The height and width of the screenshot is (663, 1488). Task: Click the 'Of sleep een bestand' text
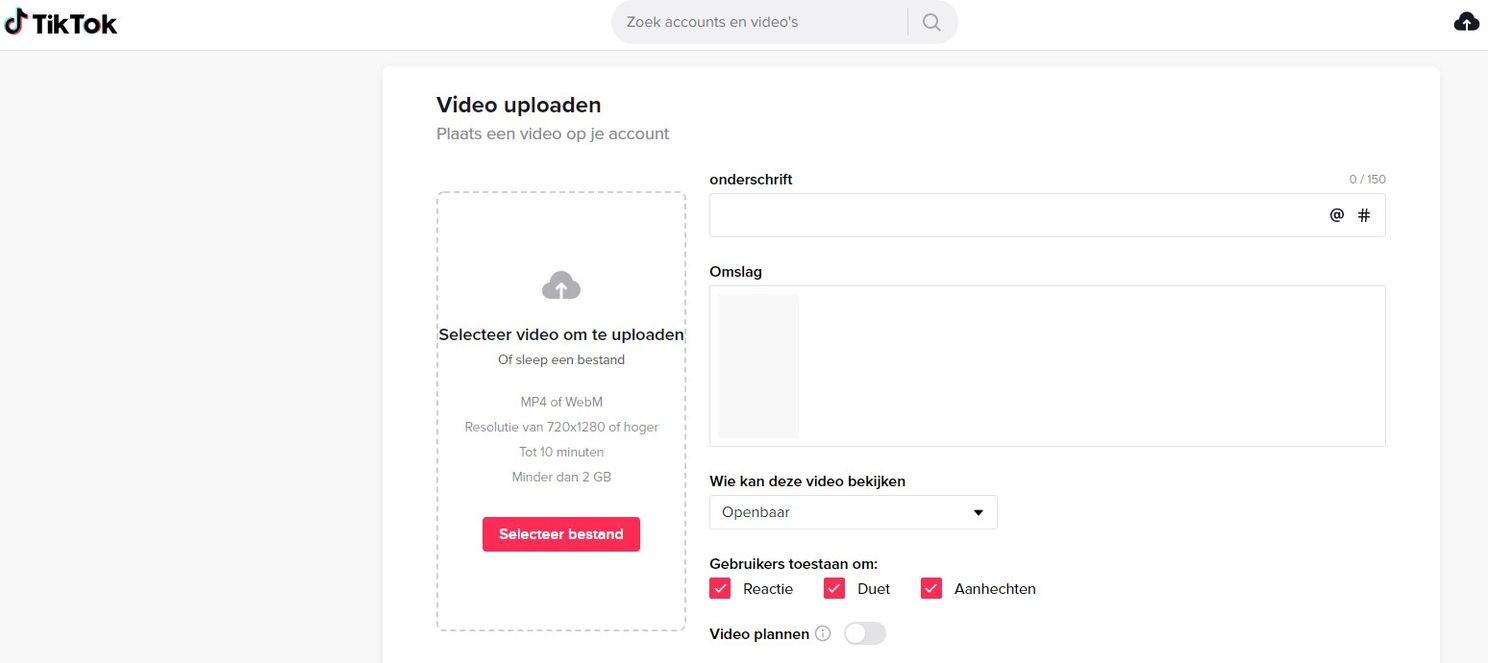(561, 360)
